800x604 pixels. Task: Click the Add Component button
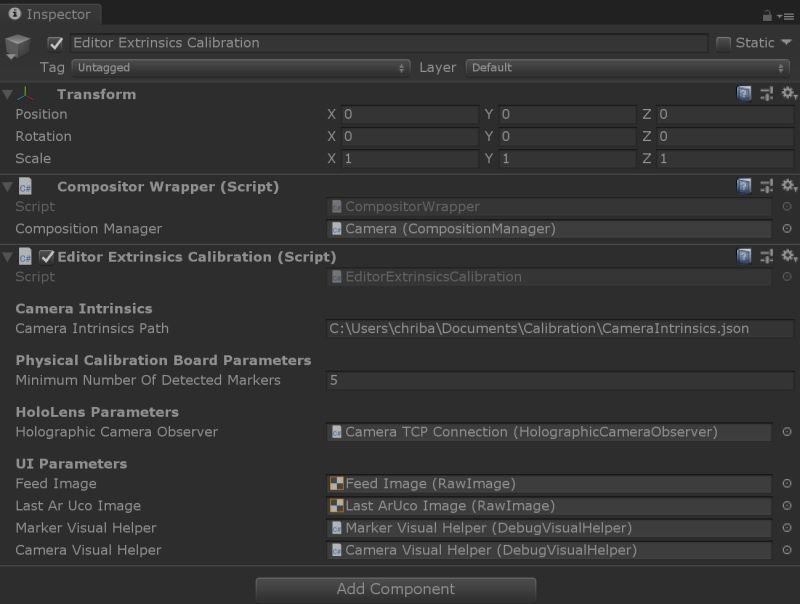tap(395, 589)
